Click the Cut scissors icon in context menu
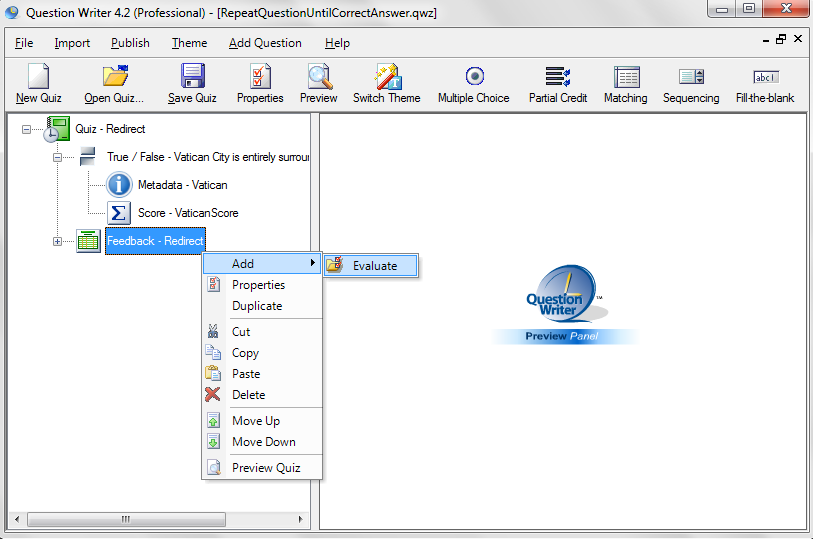The width and height of the screenshot is (814, 539). pyautogui.click(x=213, y=331)
